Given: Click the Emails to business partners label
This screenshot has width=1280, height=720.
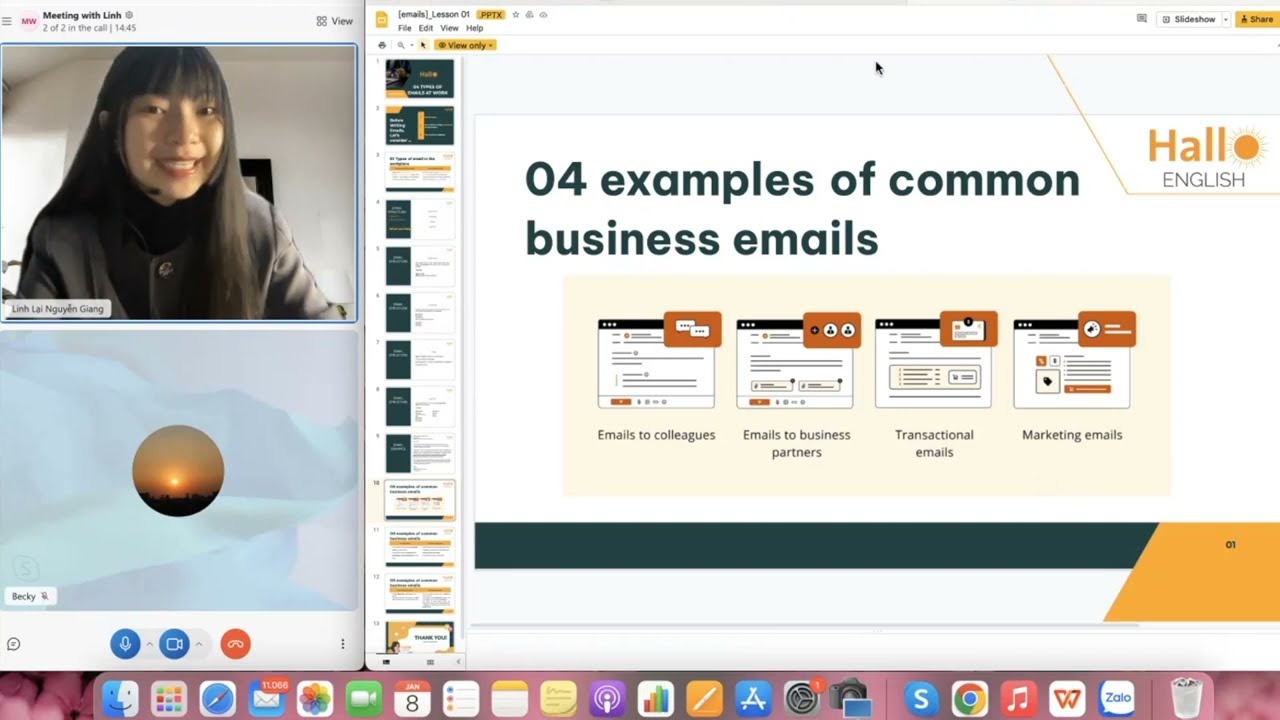Looking at the screenshot, I should click(x=797, y=443).
